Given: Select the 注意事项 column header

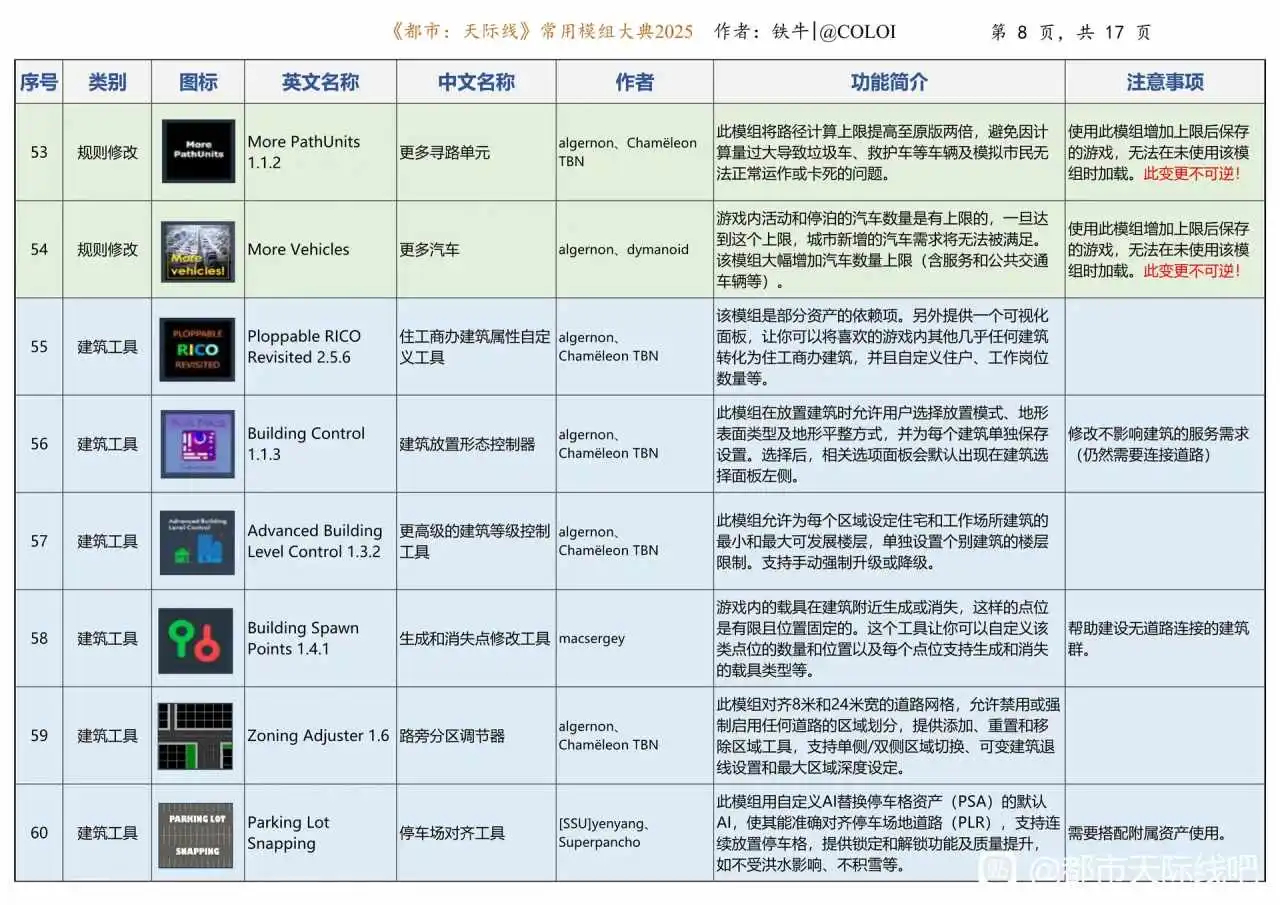Looking at the screenshot, I should coord(1164,82).
